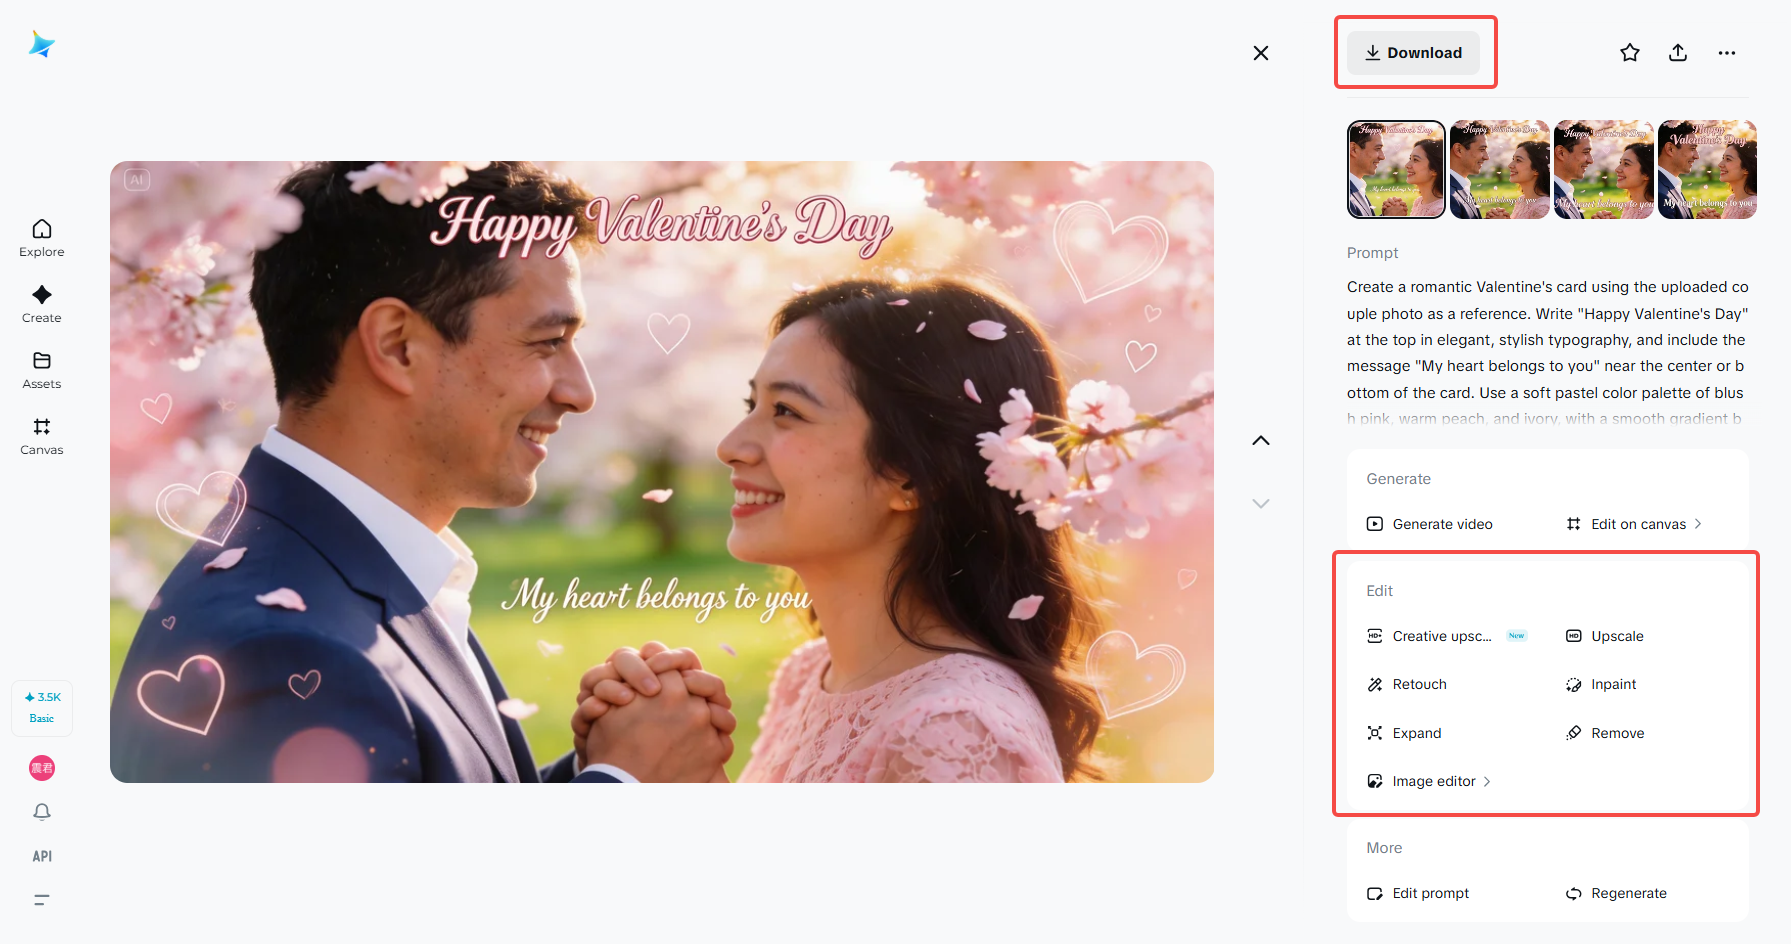Select the second Valentine card thumbnail

pos(1500,169)
